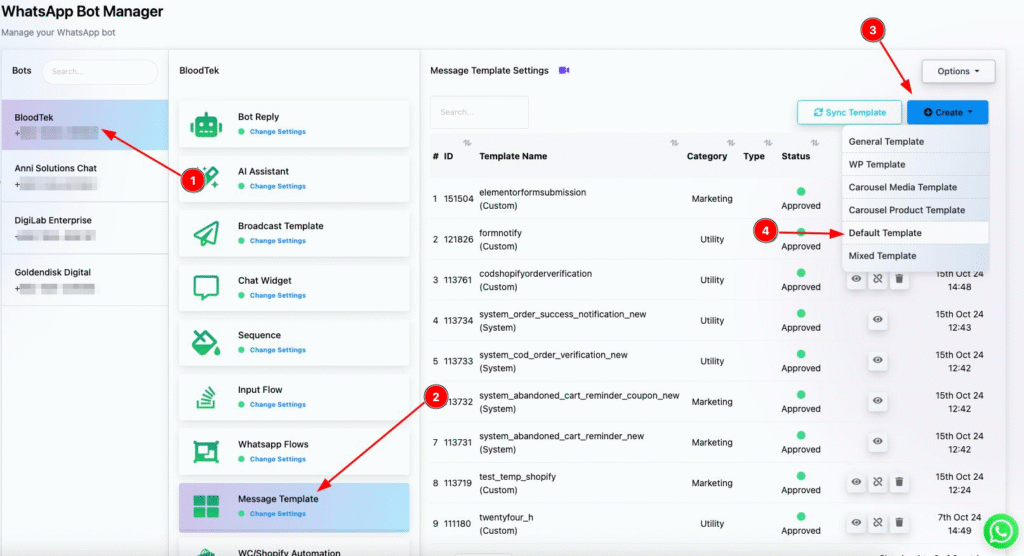Expand the Create dropdown button
Viewport: 1024px width, 556px height.
pos(947,112)
